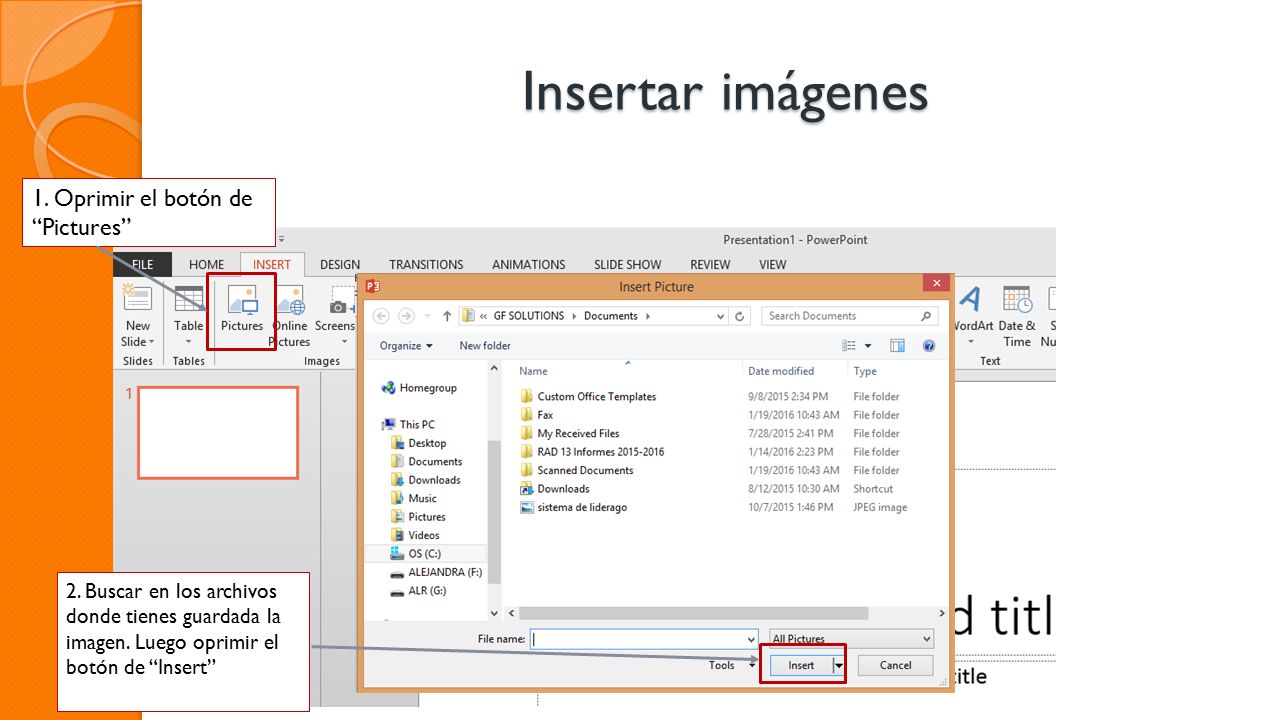Open the FILE tab

[143, 265]
